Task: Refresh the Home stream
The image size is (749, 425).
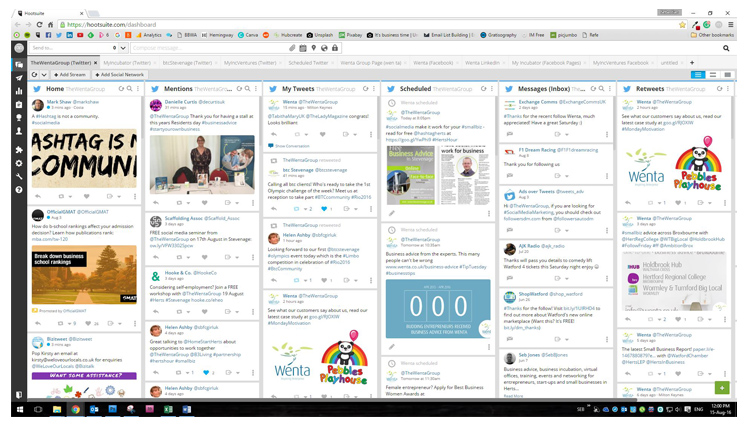Action: 118,89
